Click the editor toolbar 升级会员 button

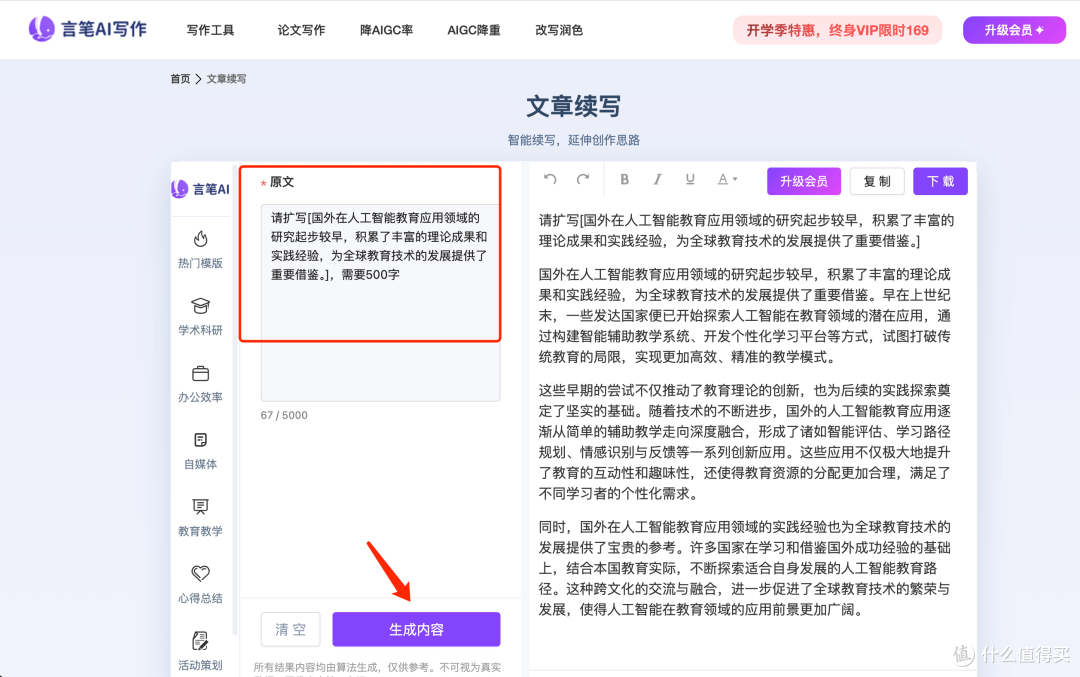coord(804,181)
